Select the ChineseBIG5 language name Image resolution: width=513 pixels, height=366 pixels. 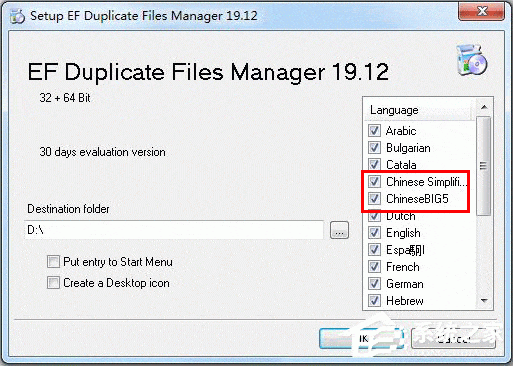[417, 199]
